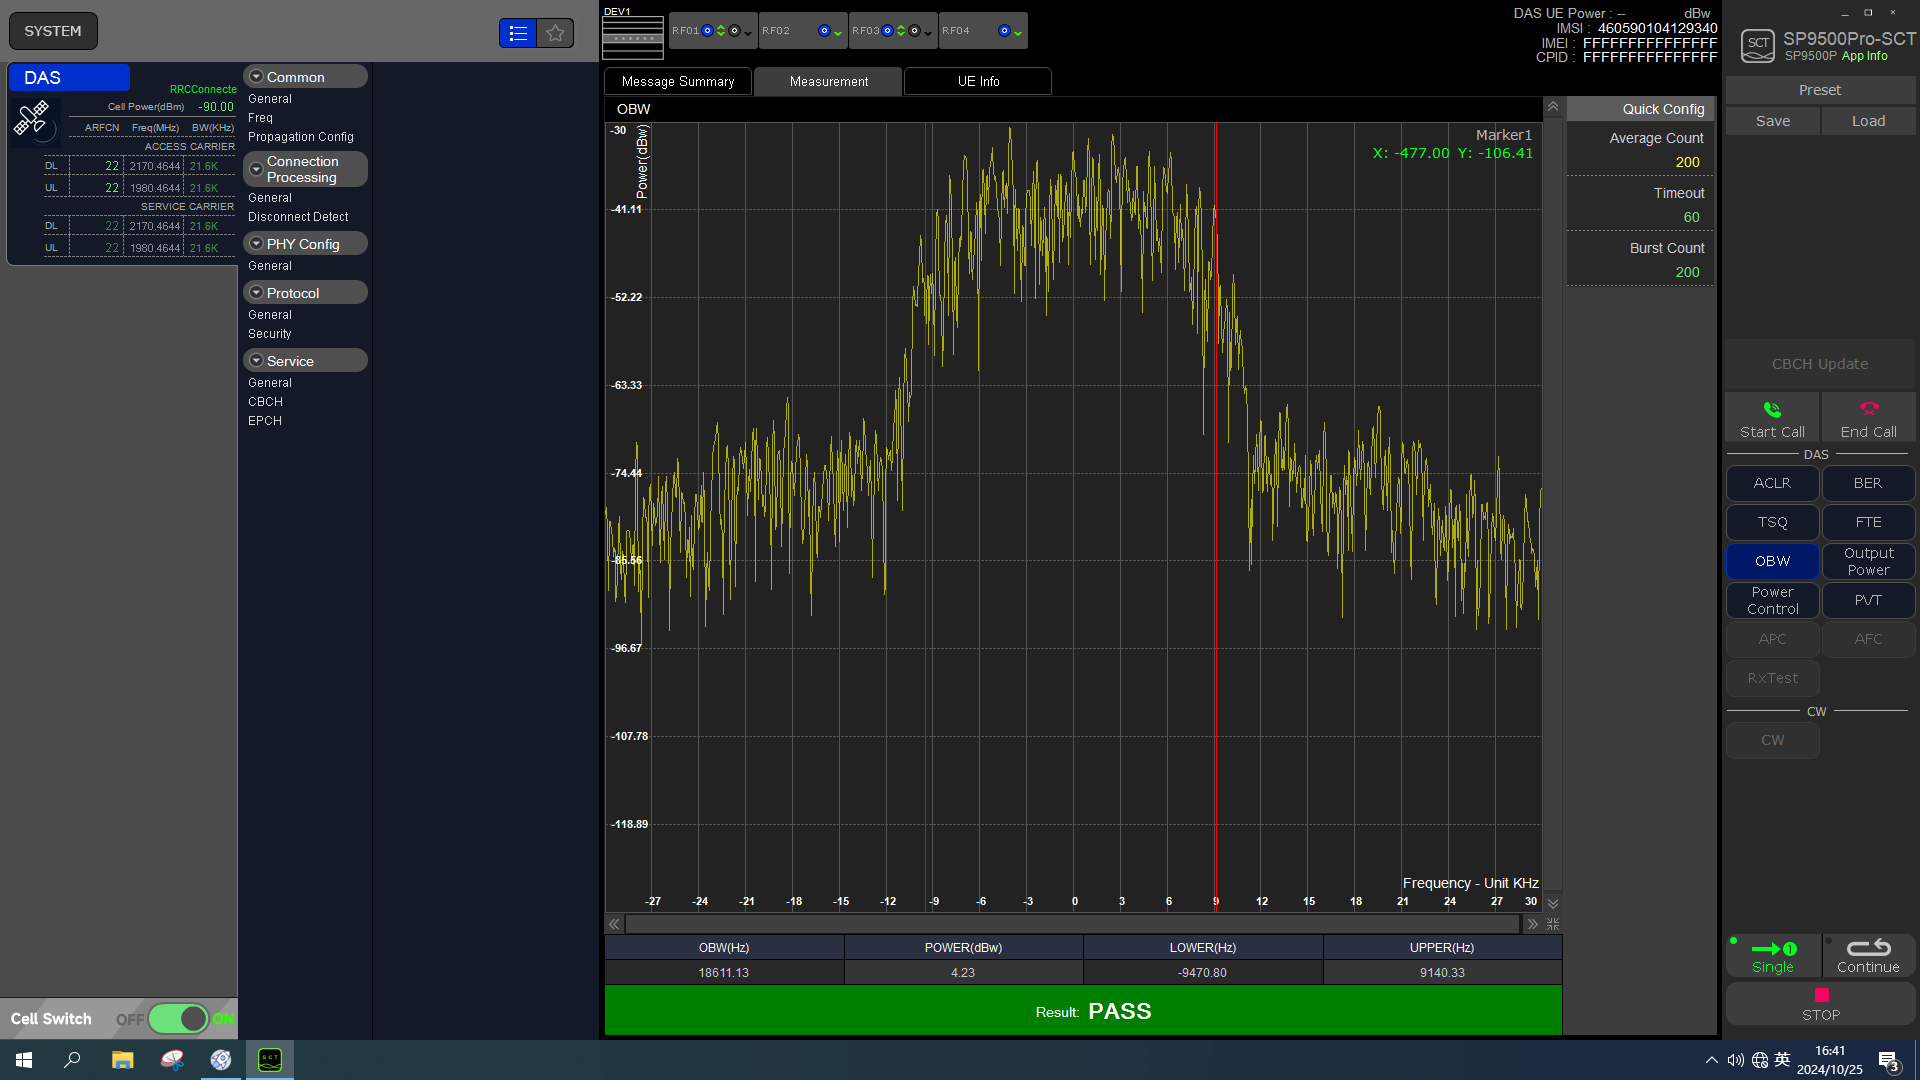The width and height of the screenshot is (1920, 1080).
Task: Open Propagation Config under Common
Action: point(301,137)
